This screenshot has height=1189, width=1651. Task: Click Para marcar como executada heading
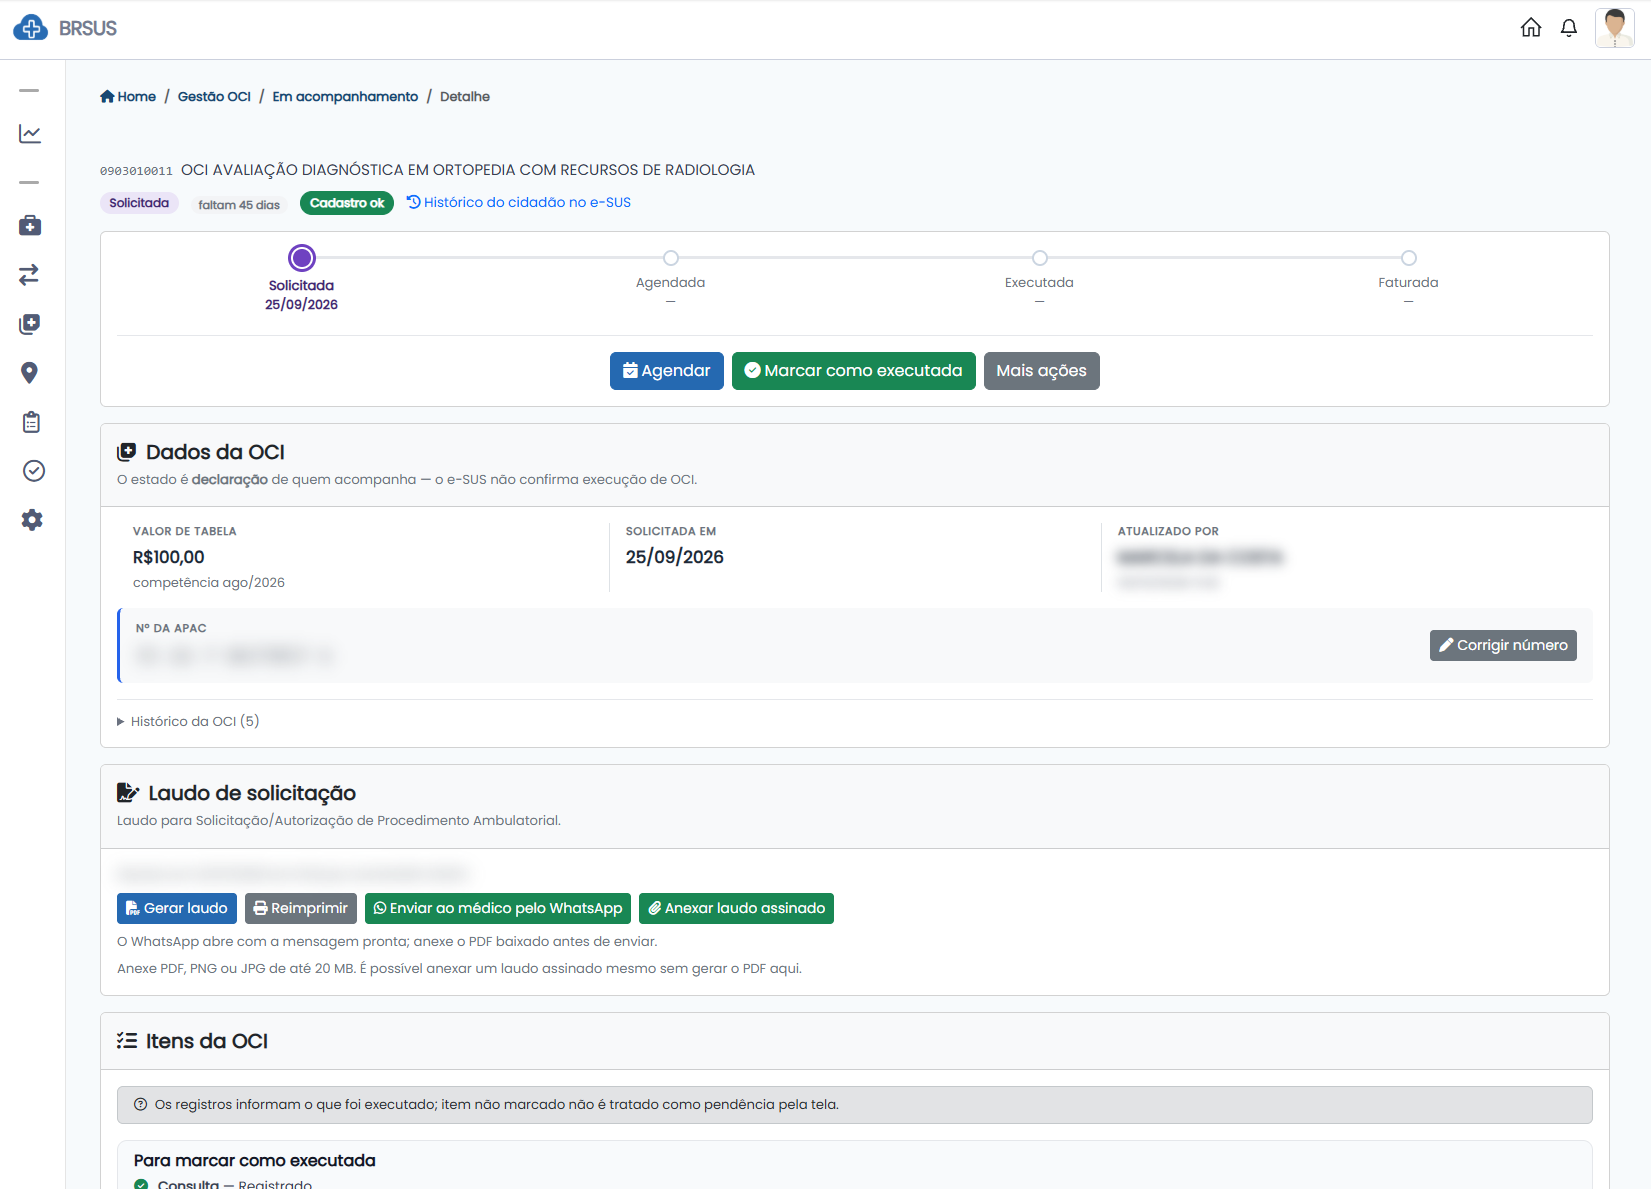[255, 1160]
